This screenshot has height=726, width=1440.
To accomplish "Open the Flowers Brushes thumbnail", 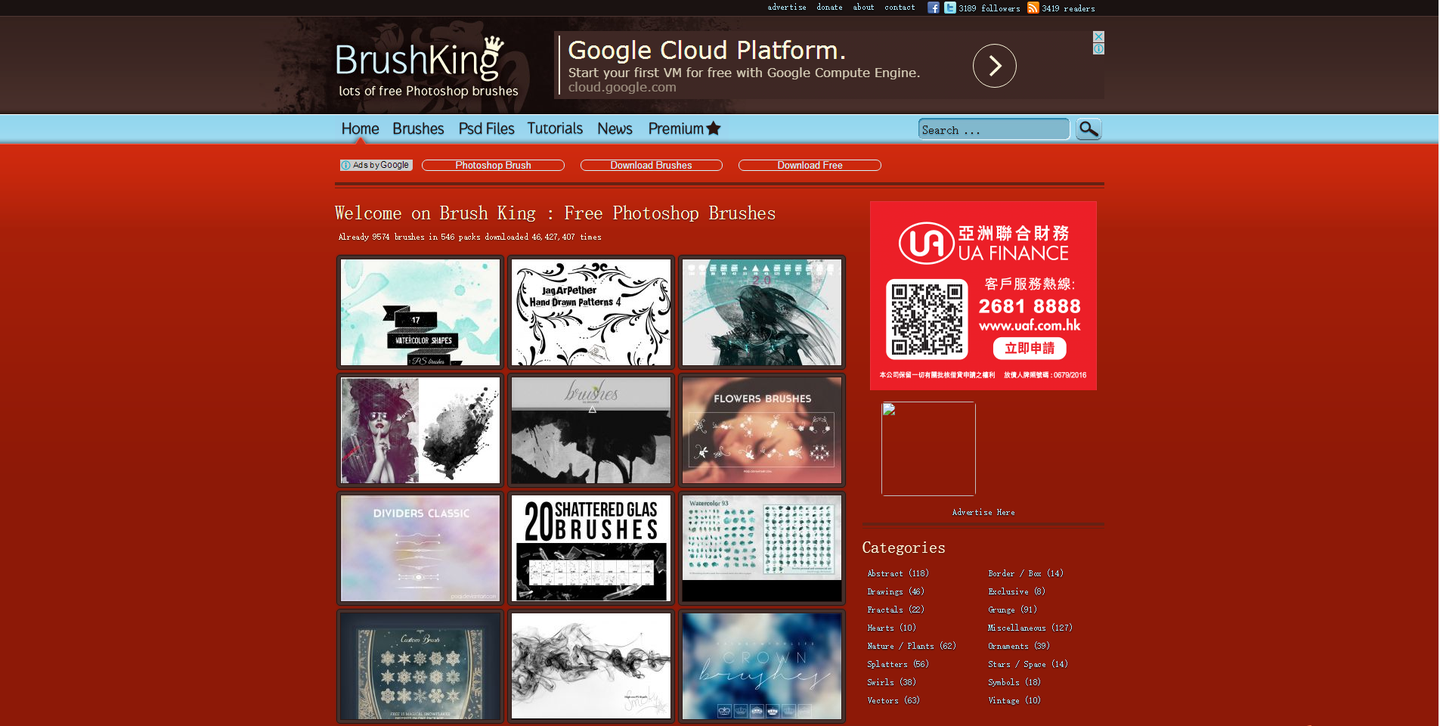I will pos(762,430).
